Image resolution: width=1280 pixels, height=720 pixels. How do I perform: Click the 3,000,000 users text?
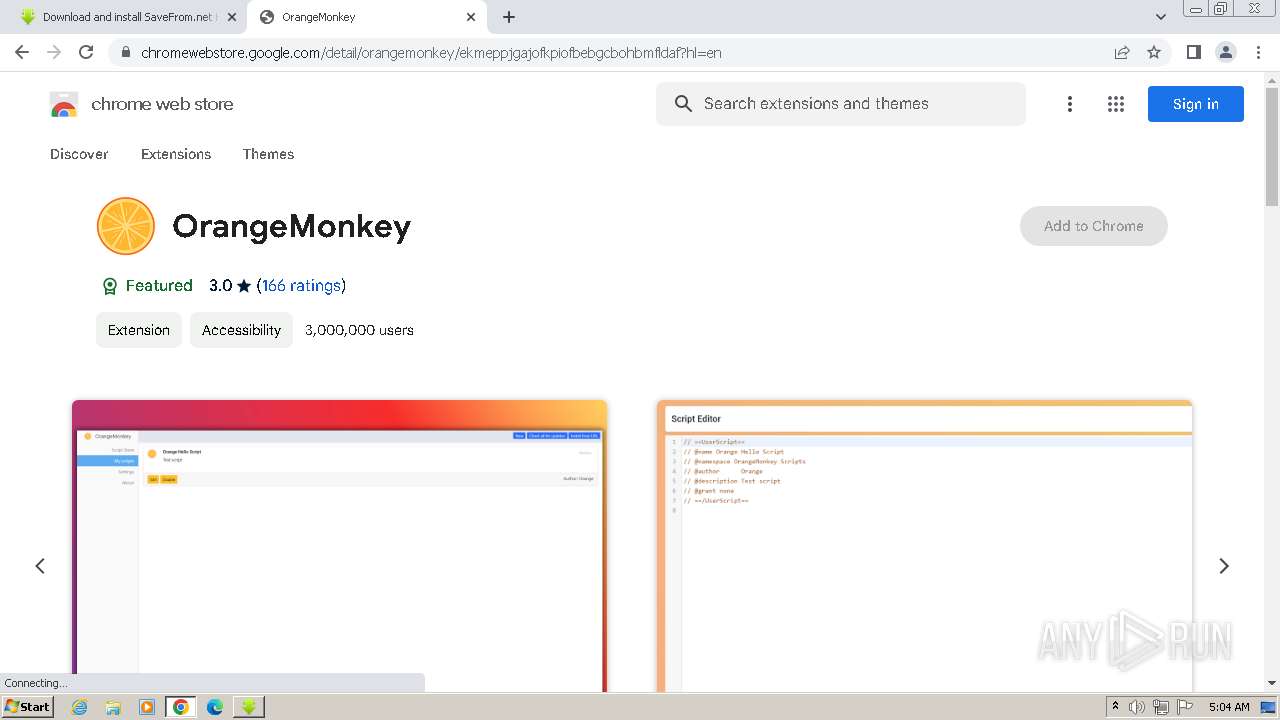pos(359,330)
